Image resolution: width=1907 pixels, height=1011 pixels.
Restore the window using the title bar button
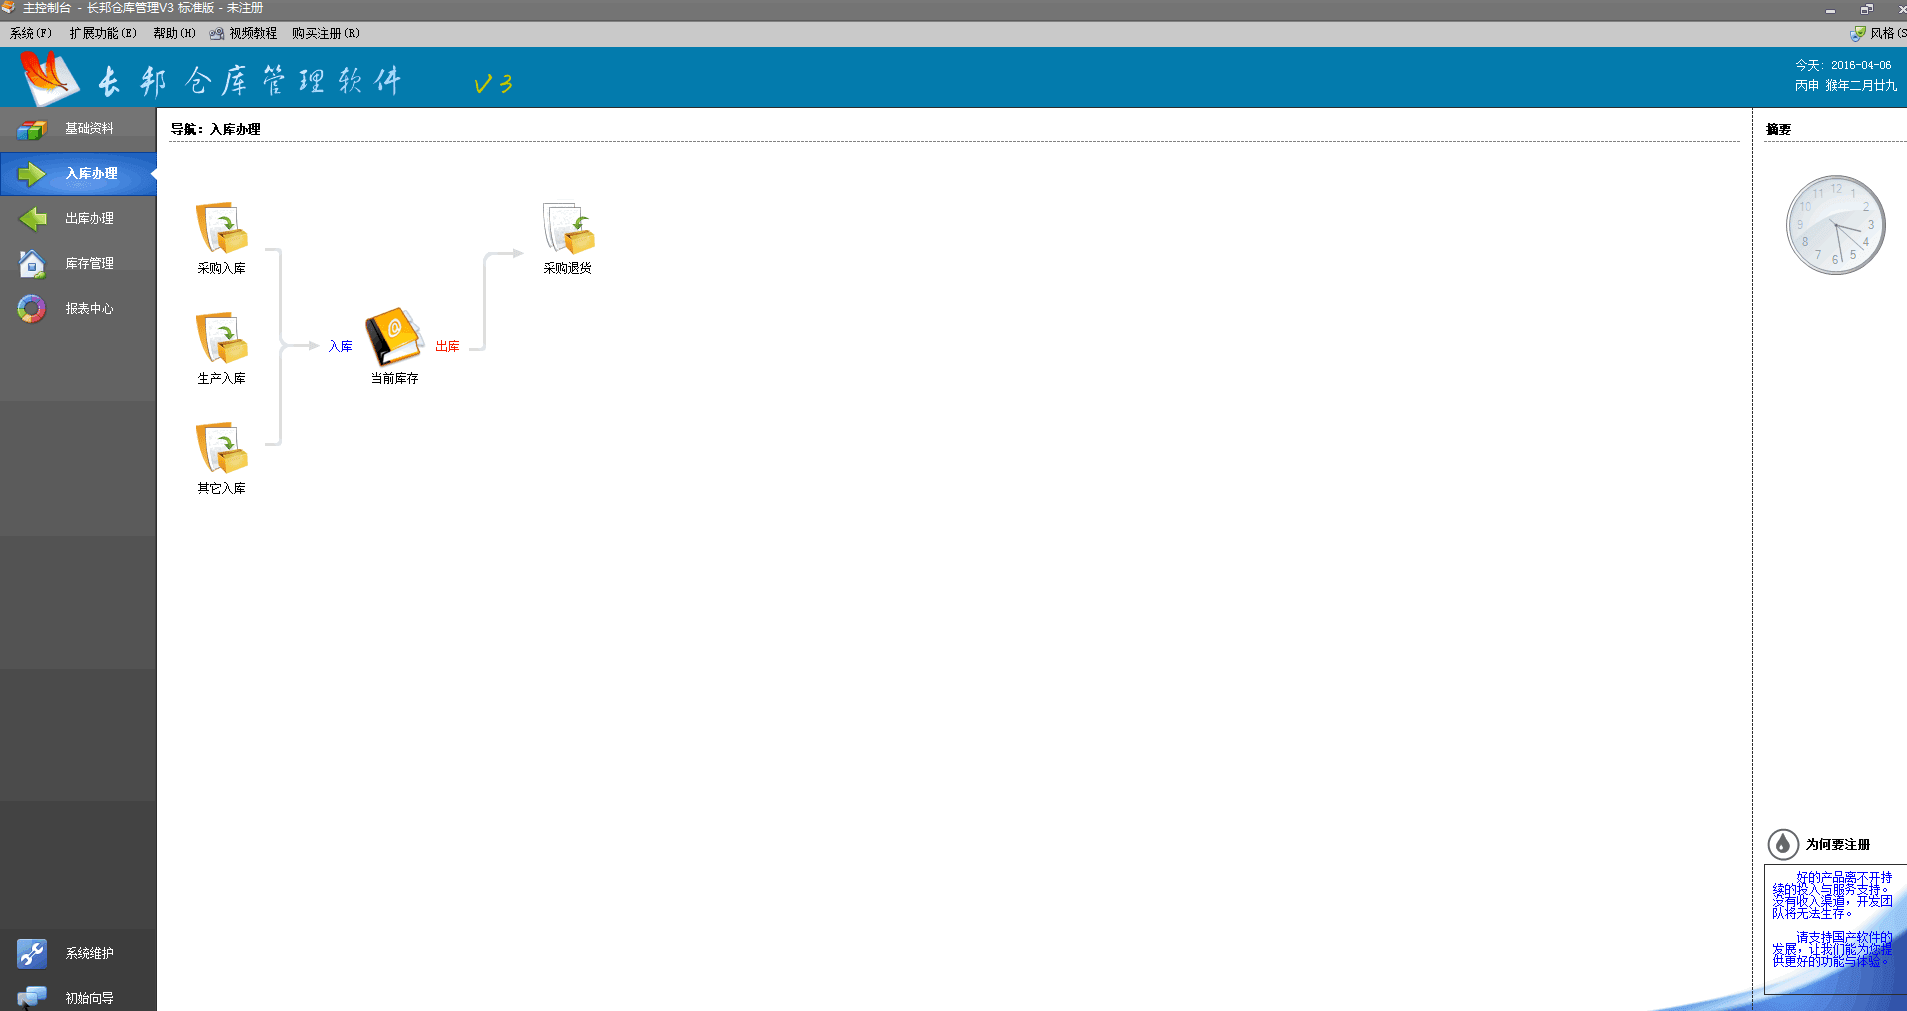pyautogui.click(x=1866, y=9)
